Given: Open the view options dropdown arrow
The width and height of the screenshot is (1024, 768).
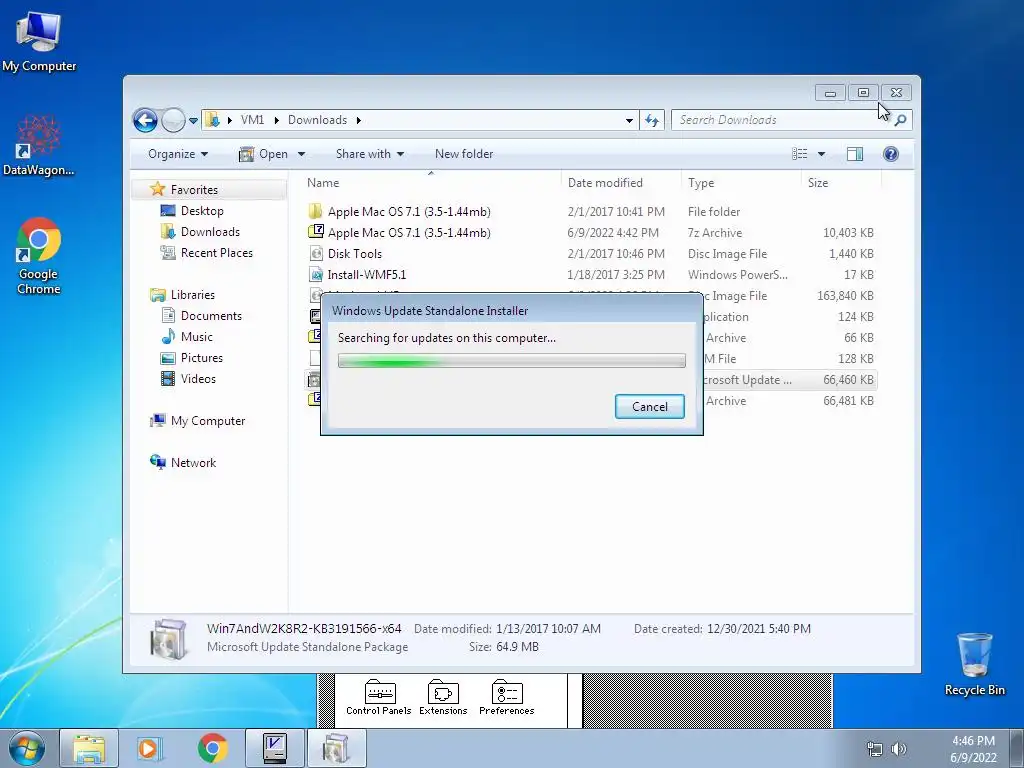Looking at the screenshot, I should 821,154.
